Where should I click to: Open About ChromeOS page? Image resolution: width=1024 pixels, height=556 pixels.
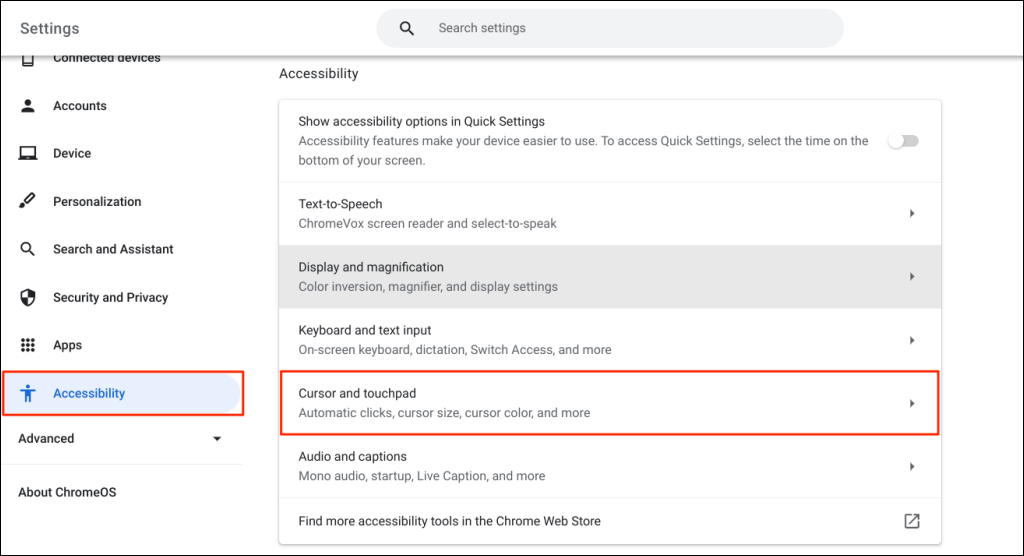[x=68, y=493]
